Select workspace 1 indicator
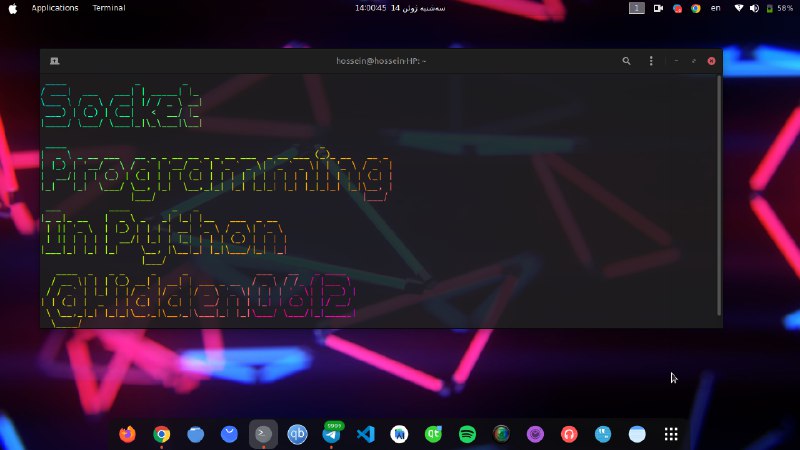Screen dimensions: 800x450 pos(636,8)
